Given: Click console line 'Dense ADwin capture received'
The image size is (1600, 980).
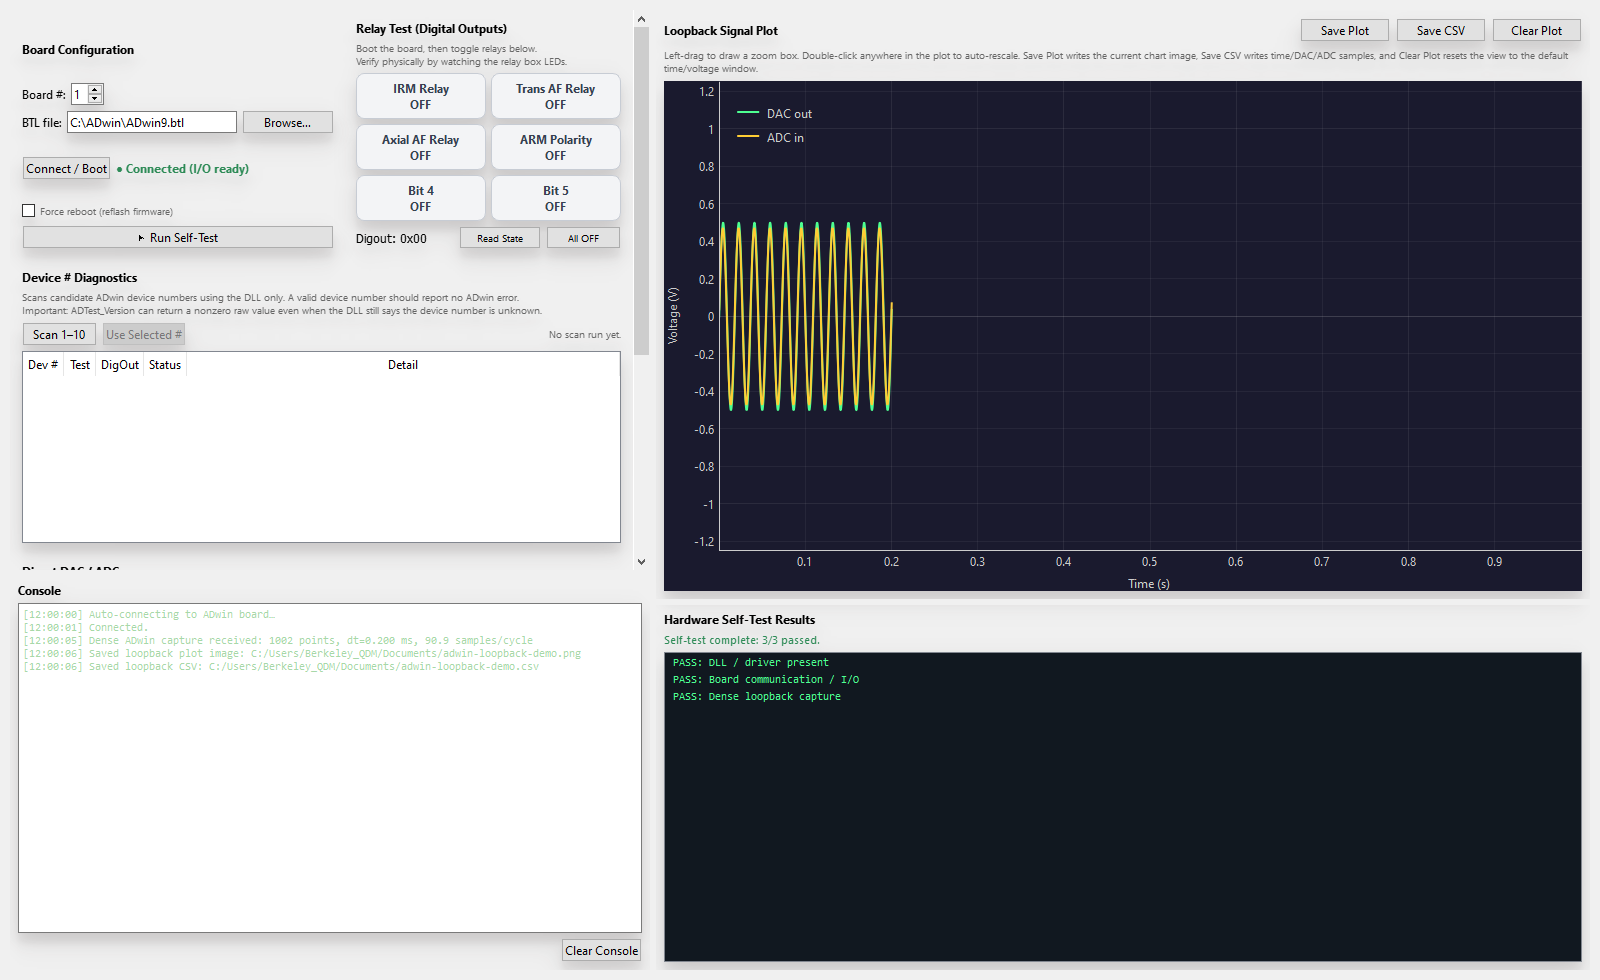Looking at the screenshot, I should click(278, 640).
